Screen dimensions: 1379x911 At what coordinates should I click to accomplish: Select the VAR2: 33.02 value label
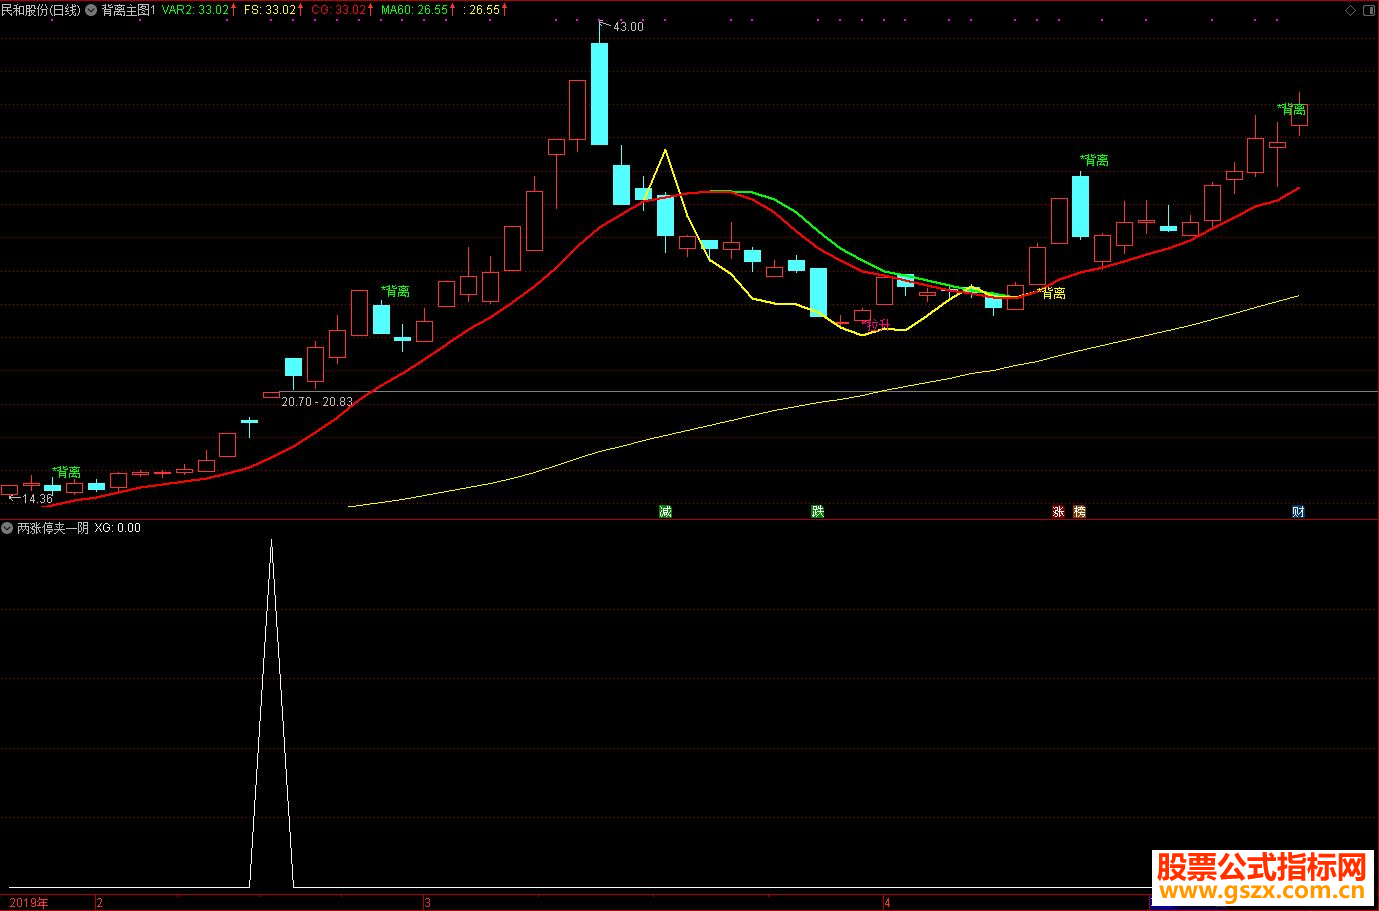pos(195,10)
